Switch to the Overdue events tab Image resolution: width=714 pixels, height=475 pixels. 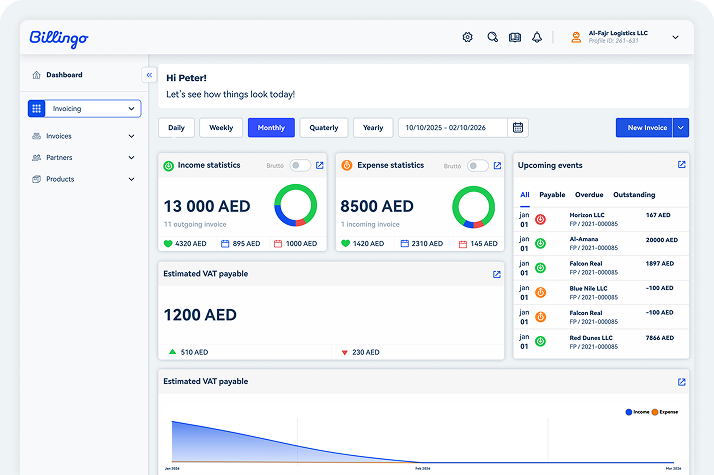tap(589, 195)
